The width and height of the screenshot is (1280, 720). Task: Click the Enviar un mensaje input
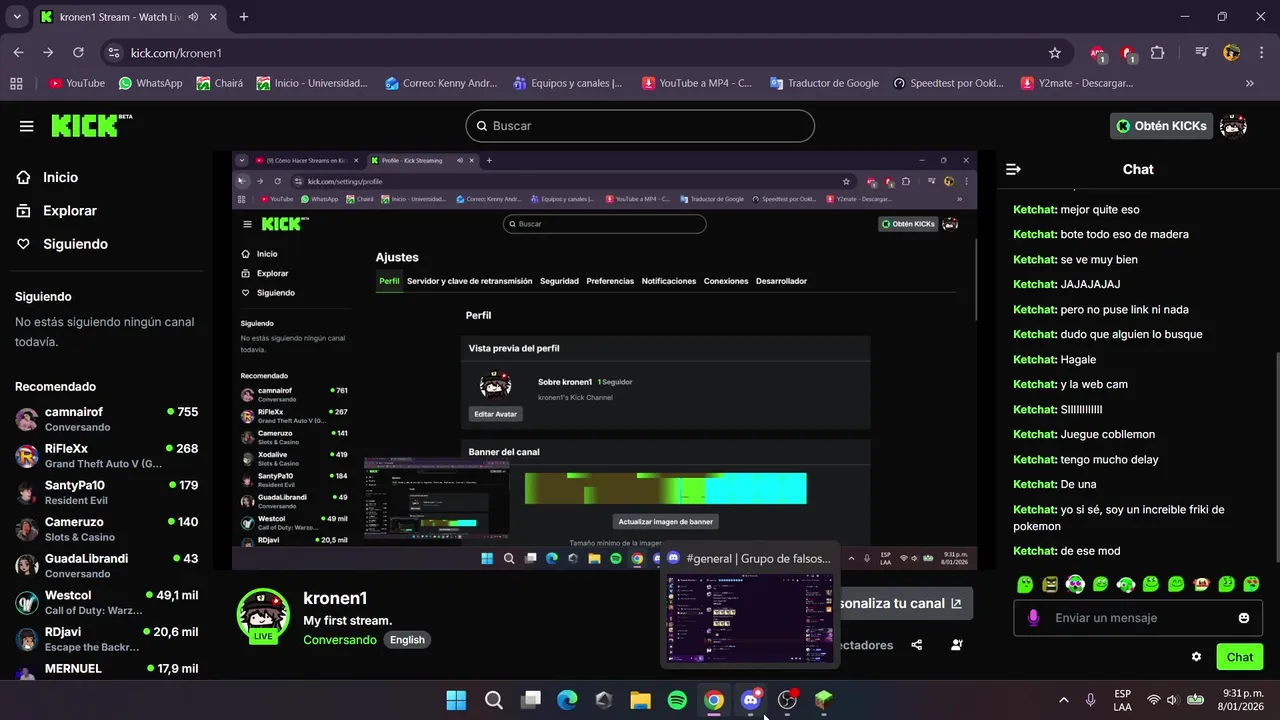pos(1137,618)
